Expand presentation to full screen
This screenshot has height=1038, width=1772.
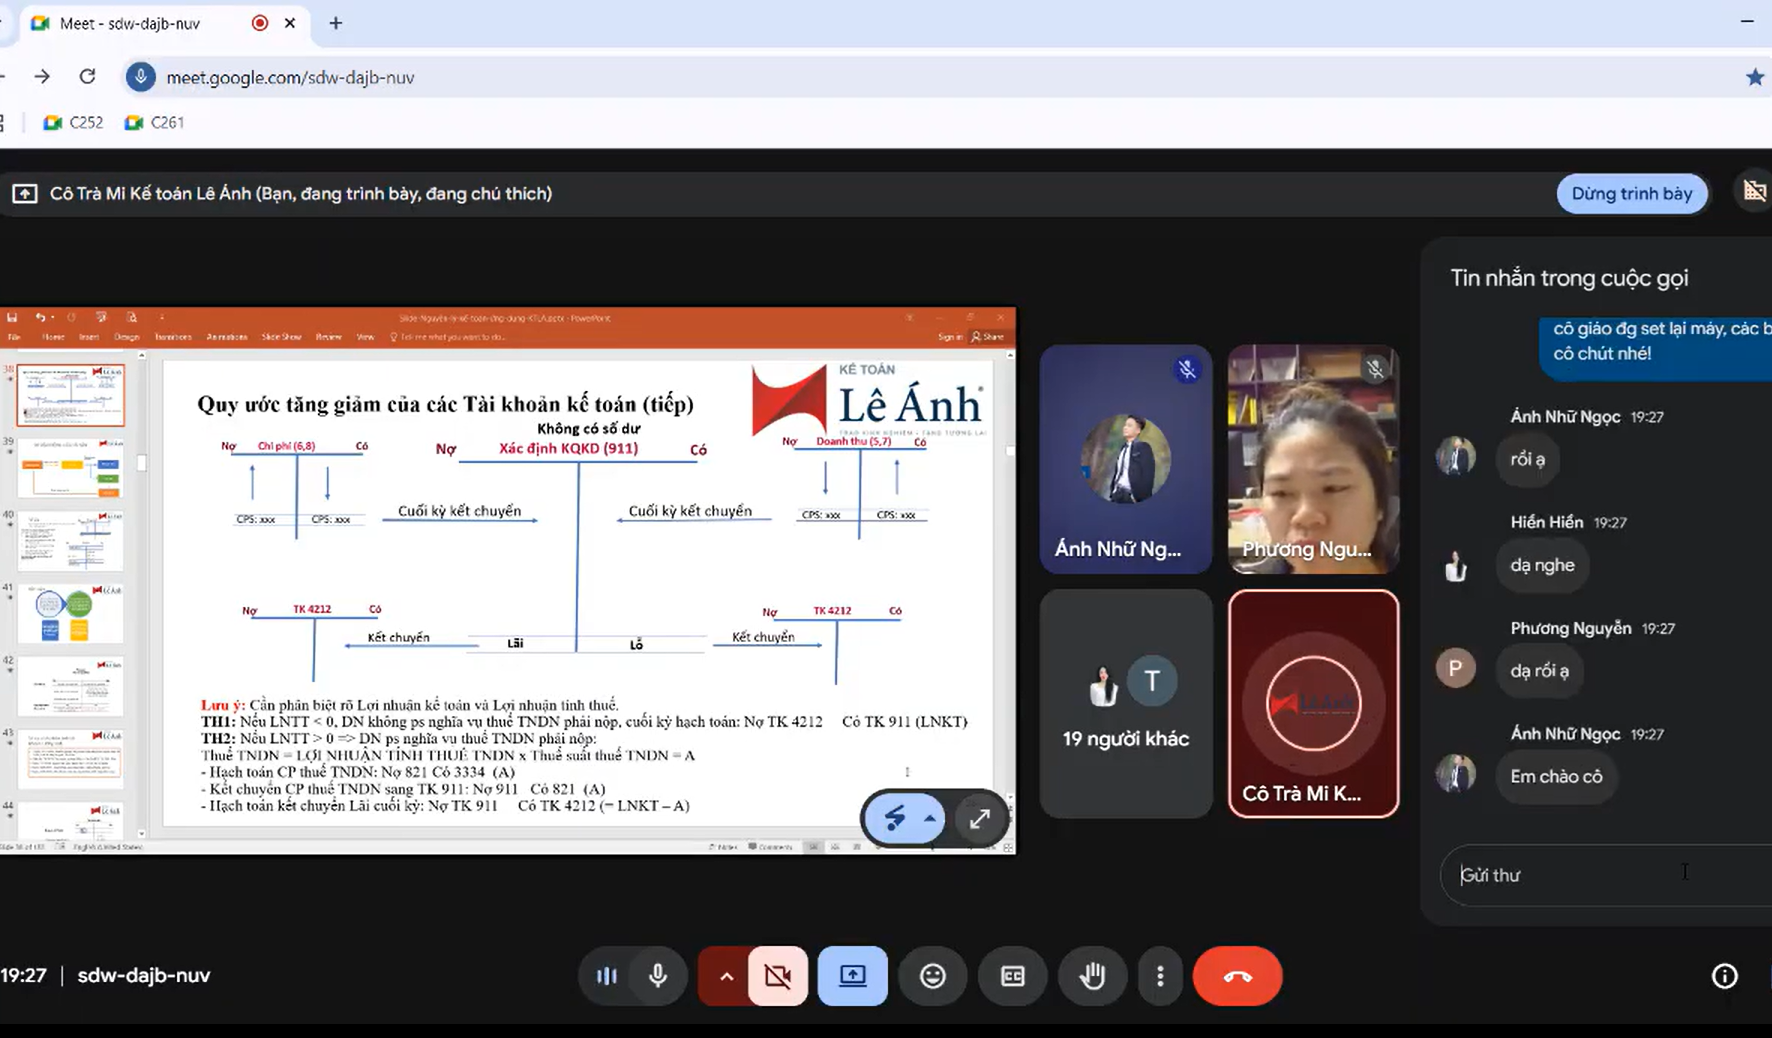coord(979,819)
